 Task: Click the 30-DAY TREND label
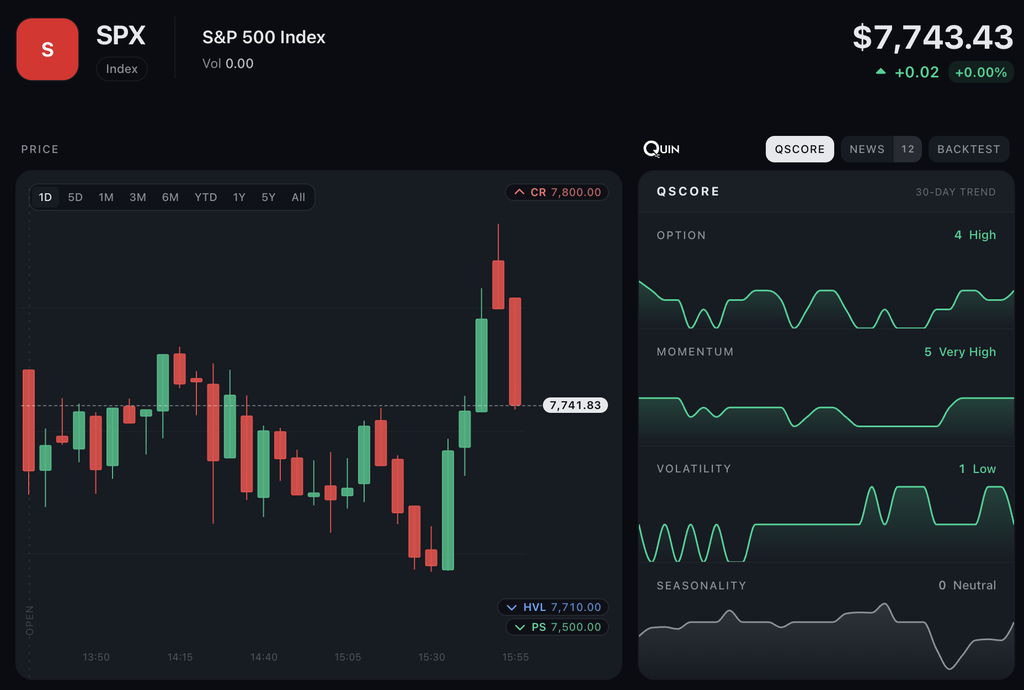pyautogui.click(x=955, y=192)
